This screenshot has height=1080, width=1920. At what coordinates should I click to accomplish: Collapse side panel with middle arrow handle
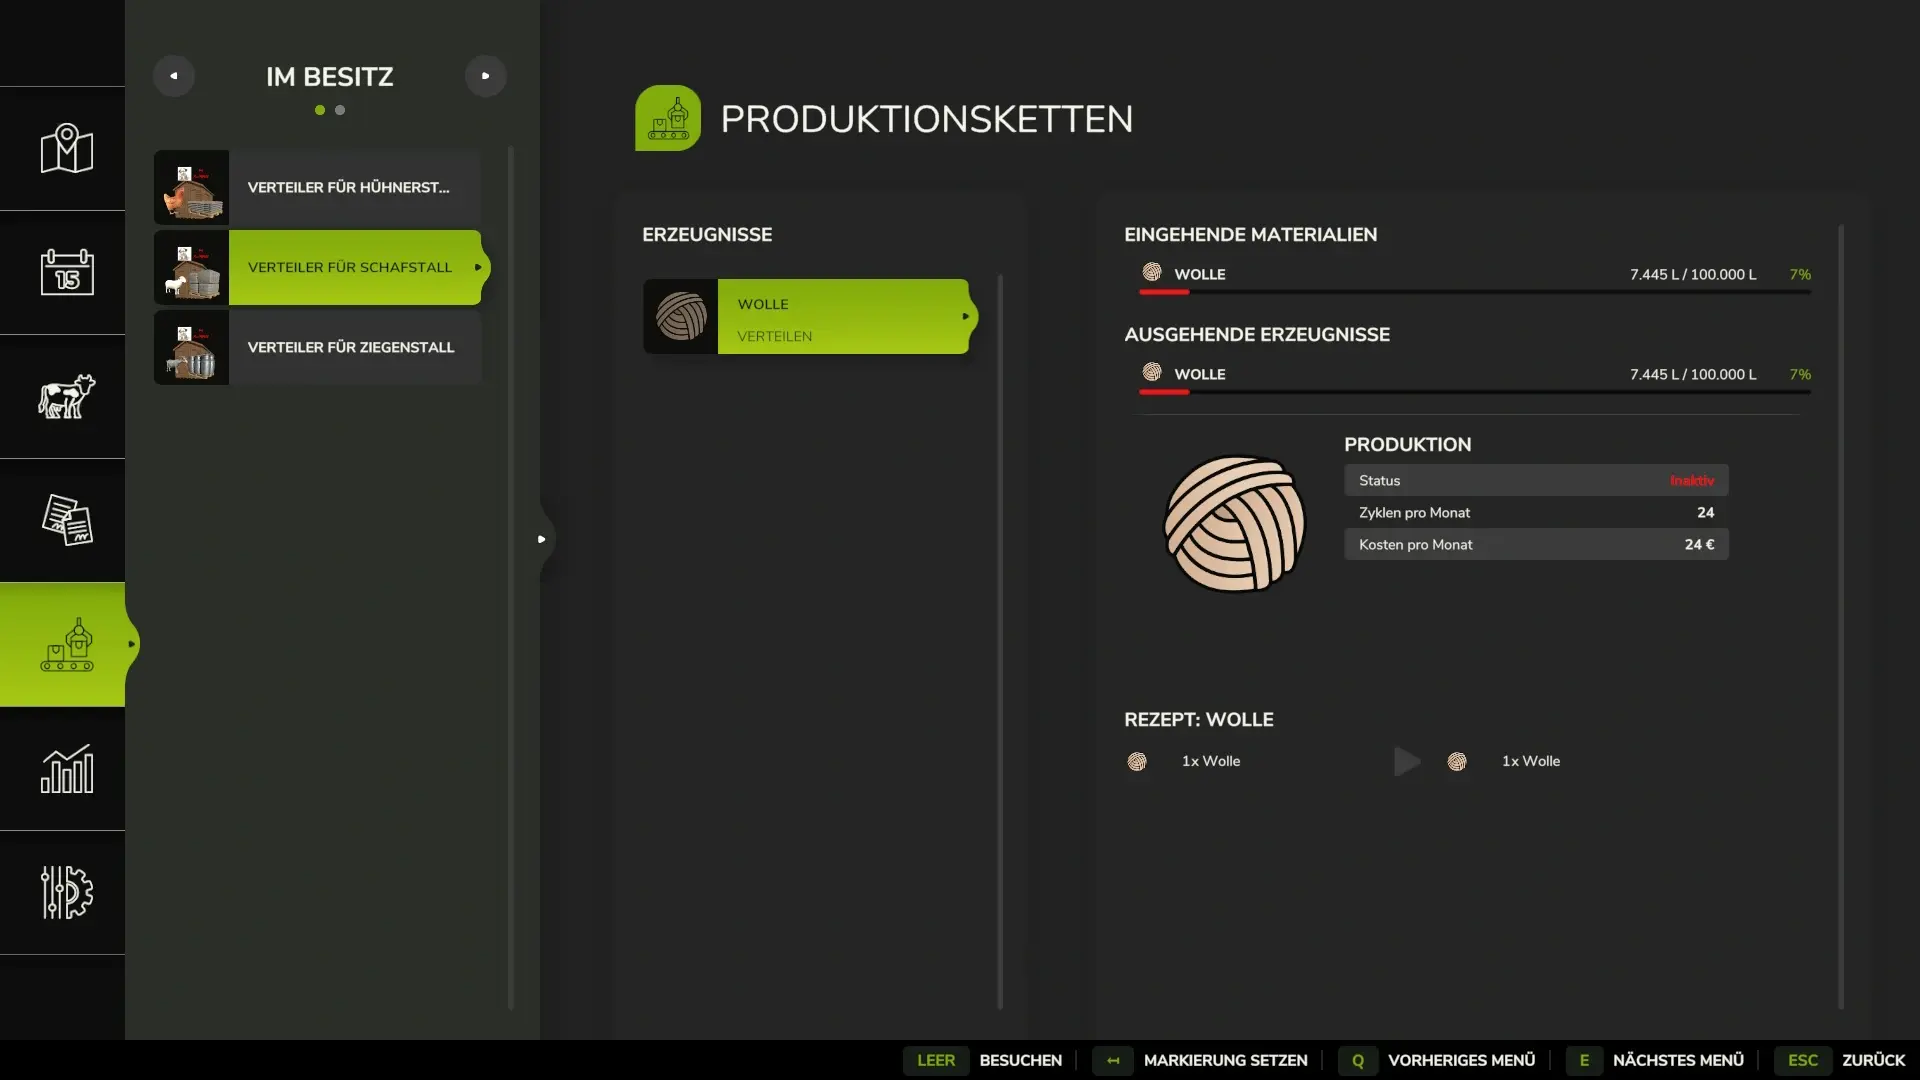tap(541, 539)
